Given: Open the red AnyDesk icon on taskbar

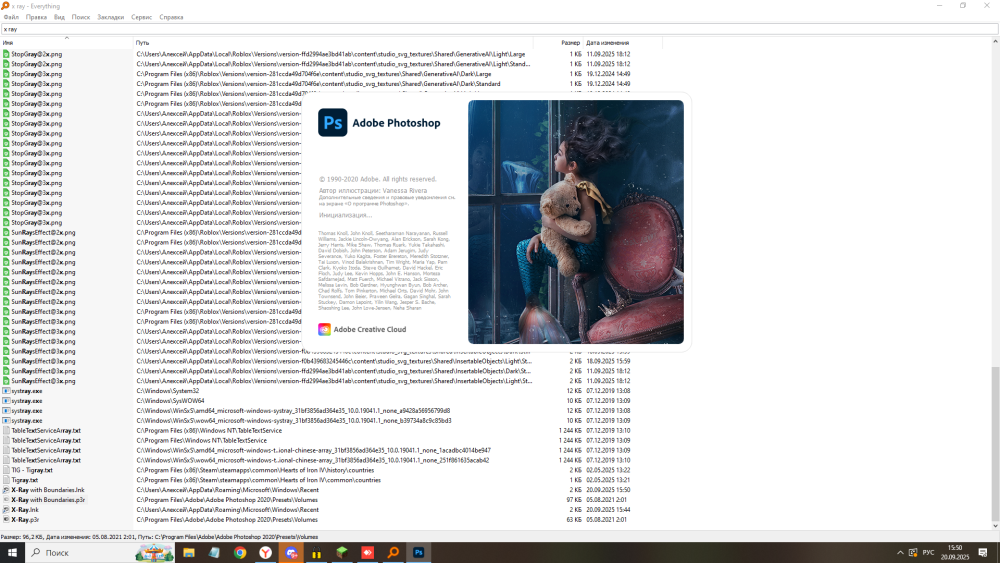Looking at the screenshot, I should (x=367, y=553).
